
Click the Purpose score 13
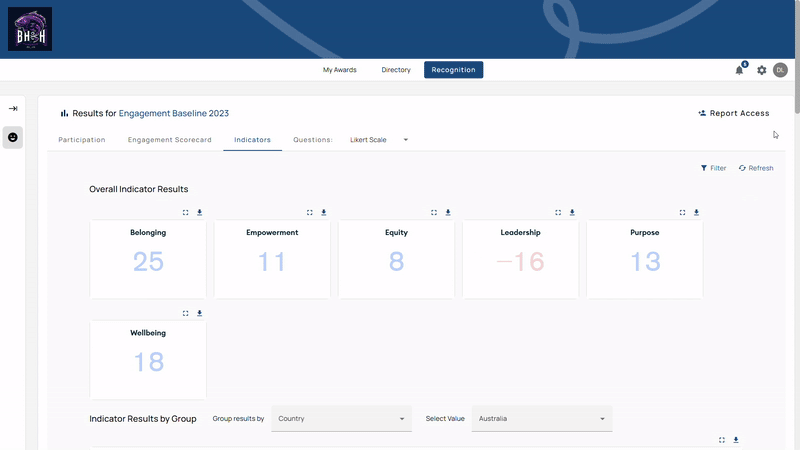(645, 262)
